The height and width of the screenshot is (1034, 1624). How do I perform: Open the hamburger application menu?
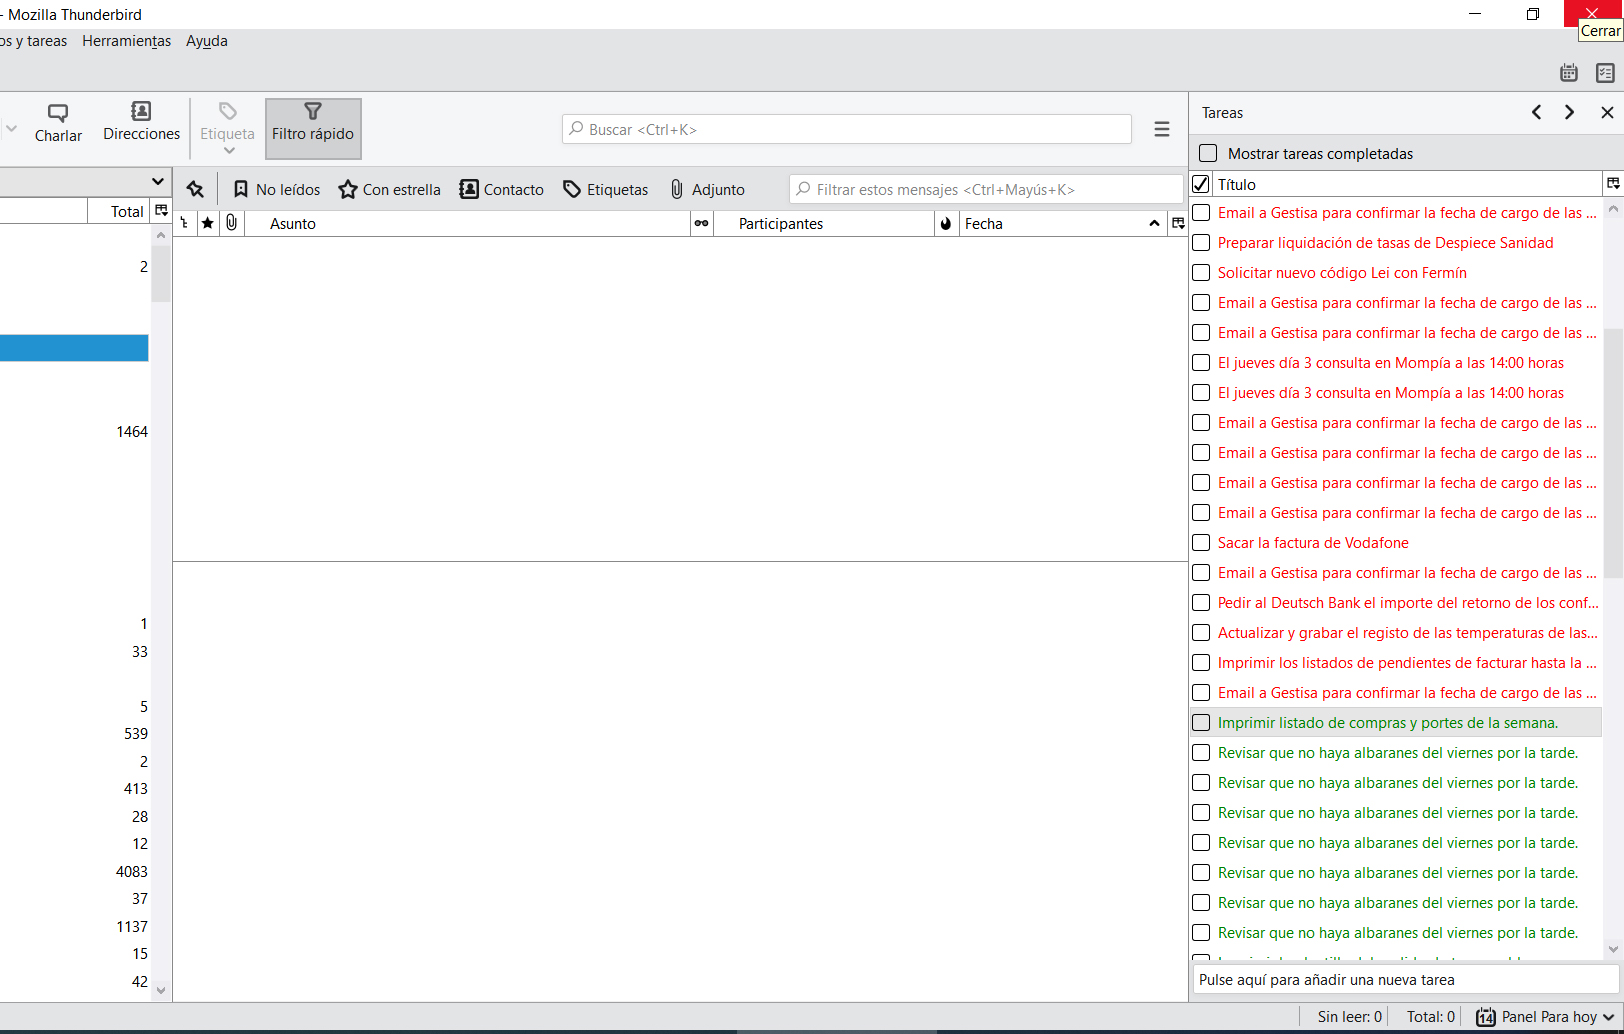(1161, 129)
